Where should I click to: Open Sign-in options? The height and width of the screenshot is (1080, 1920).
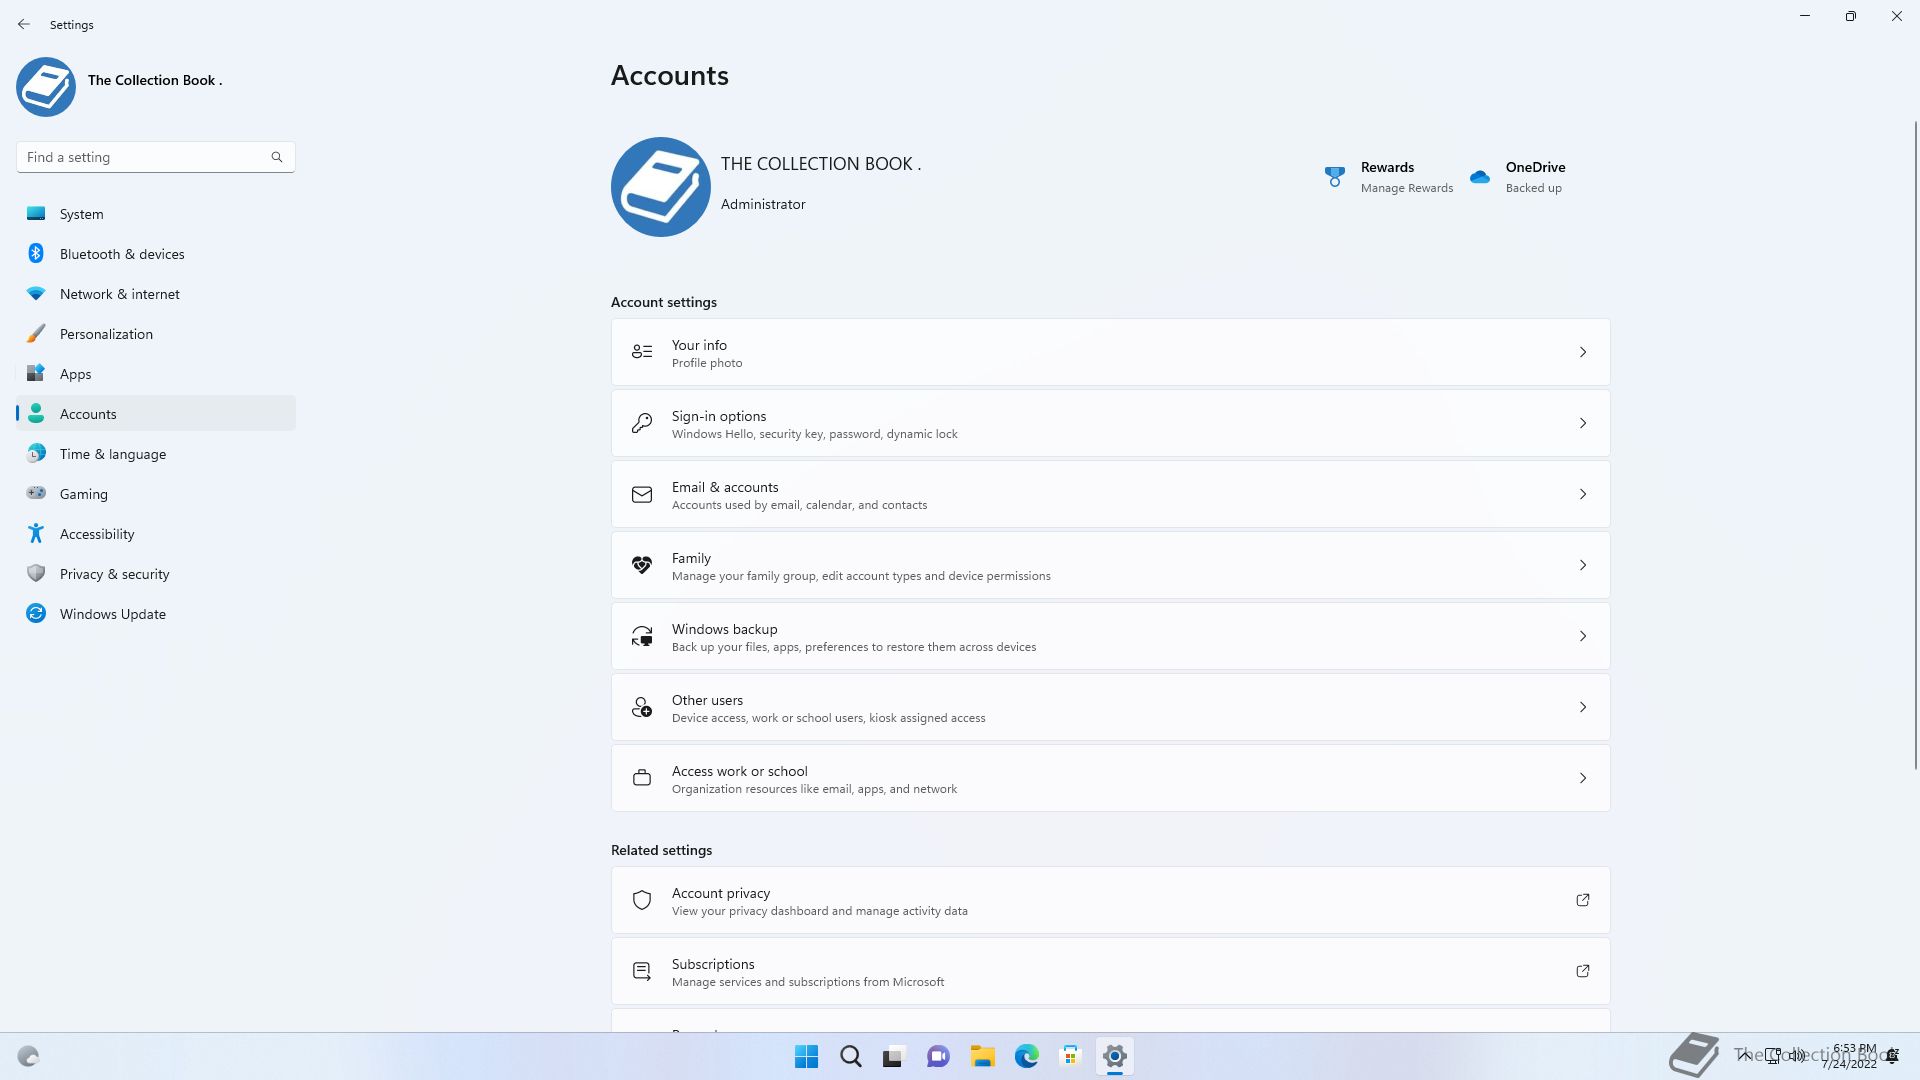[1111, 423]
